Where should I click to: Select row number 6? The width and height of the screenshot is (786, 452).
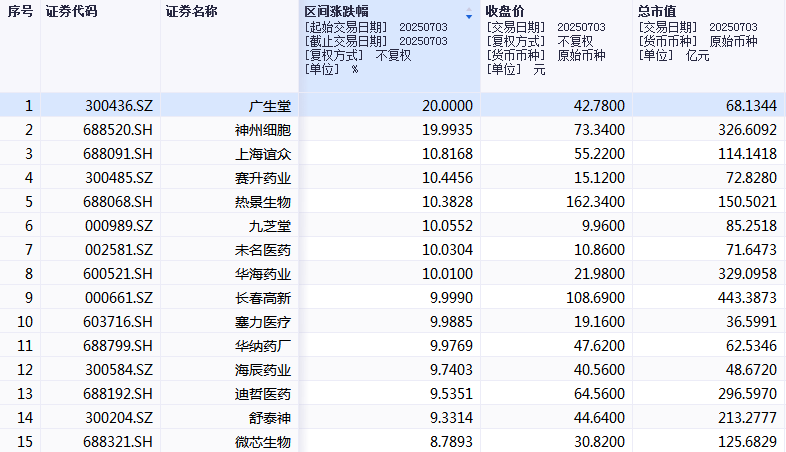tap(29, 226)
